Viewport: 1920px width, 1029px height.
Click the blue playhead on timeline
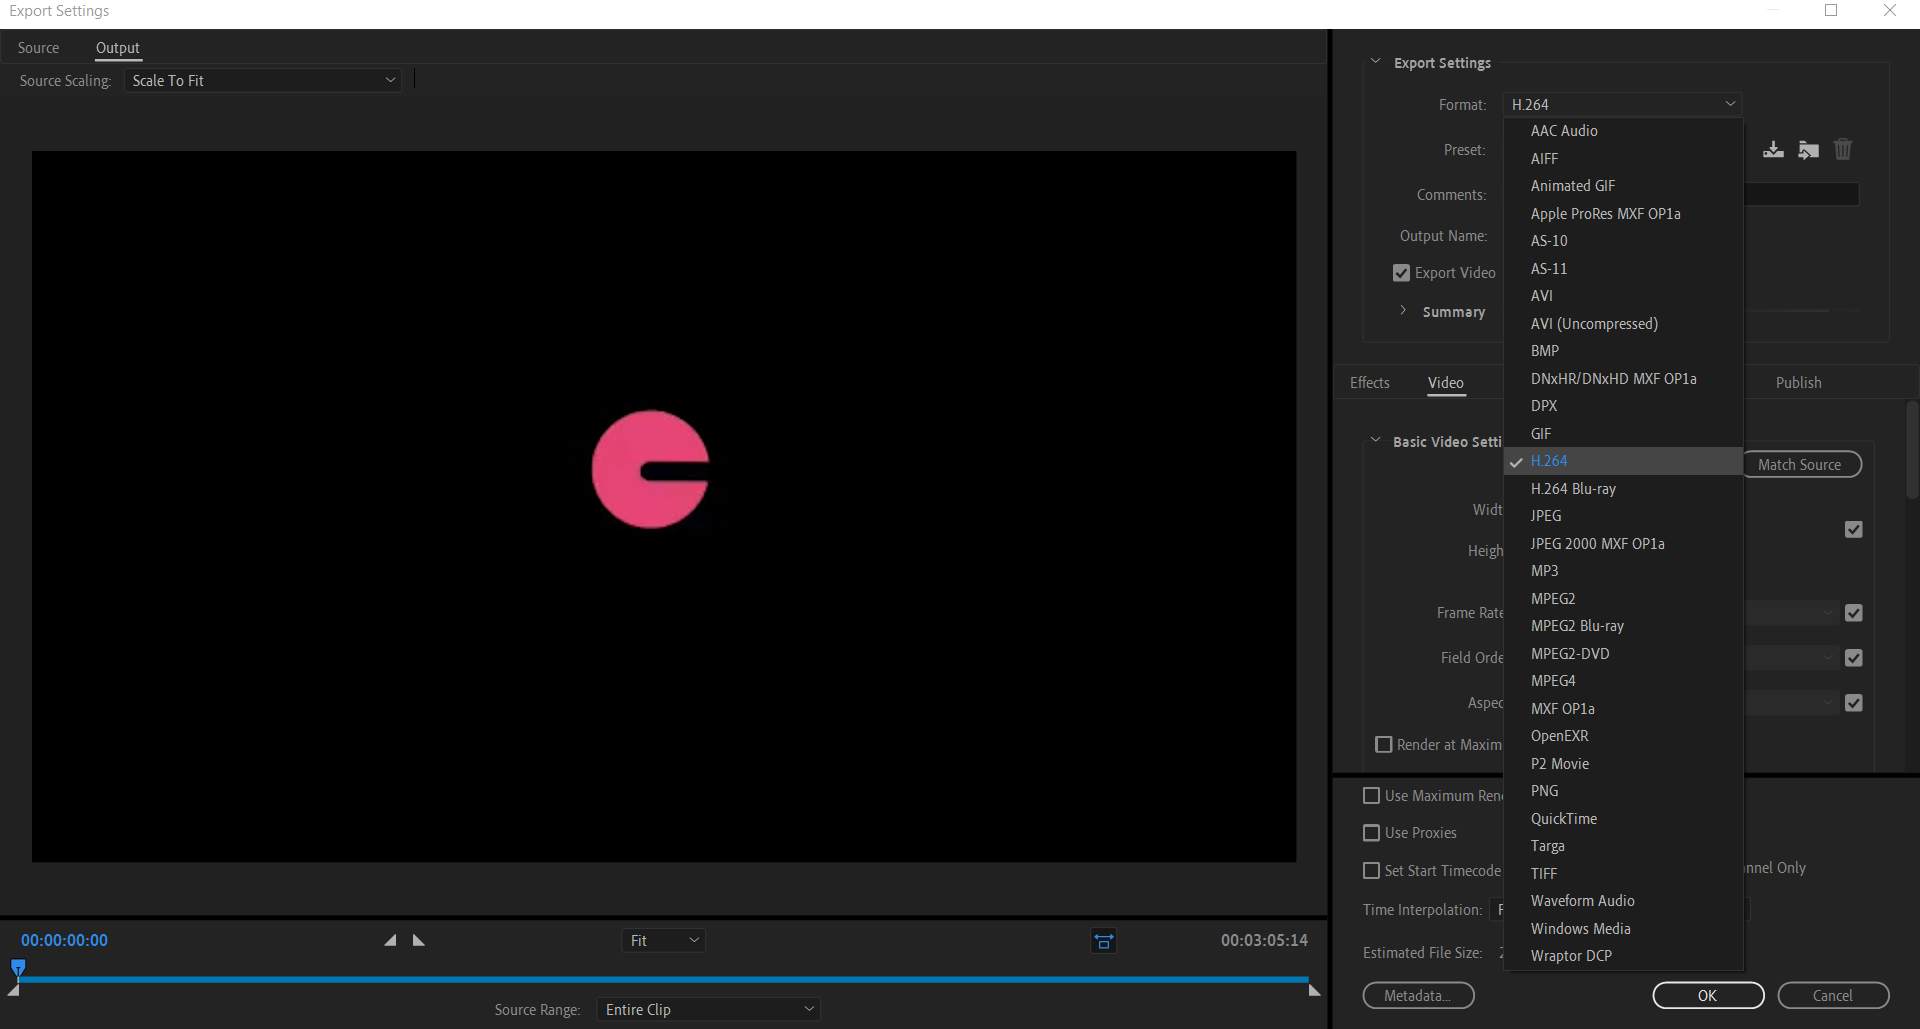pyautogui.click(x=18, y=967)
